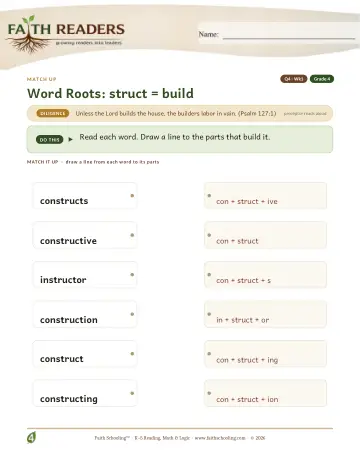Click the 'constructs' word card

(x=85, y=196)
